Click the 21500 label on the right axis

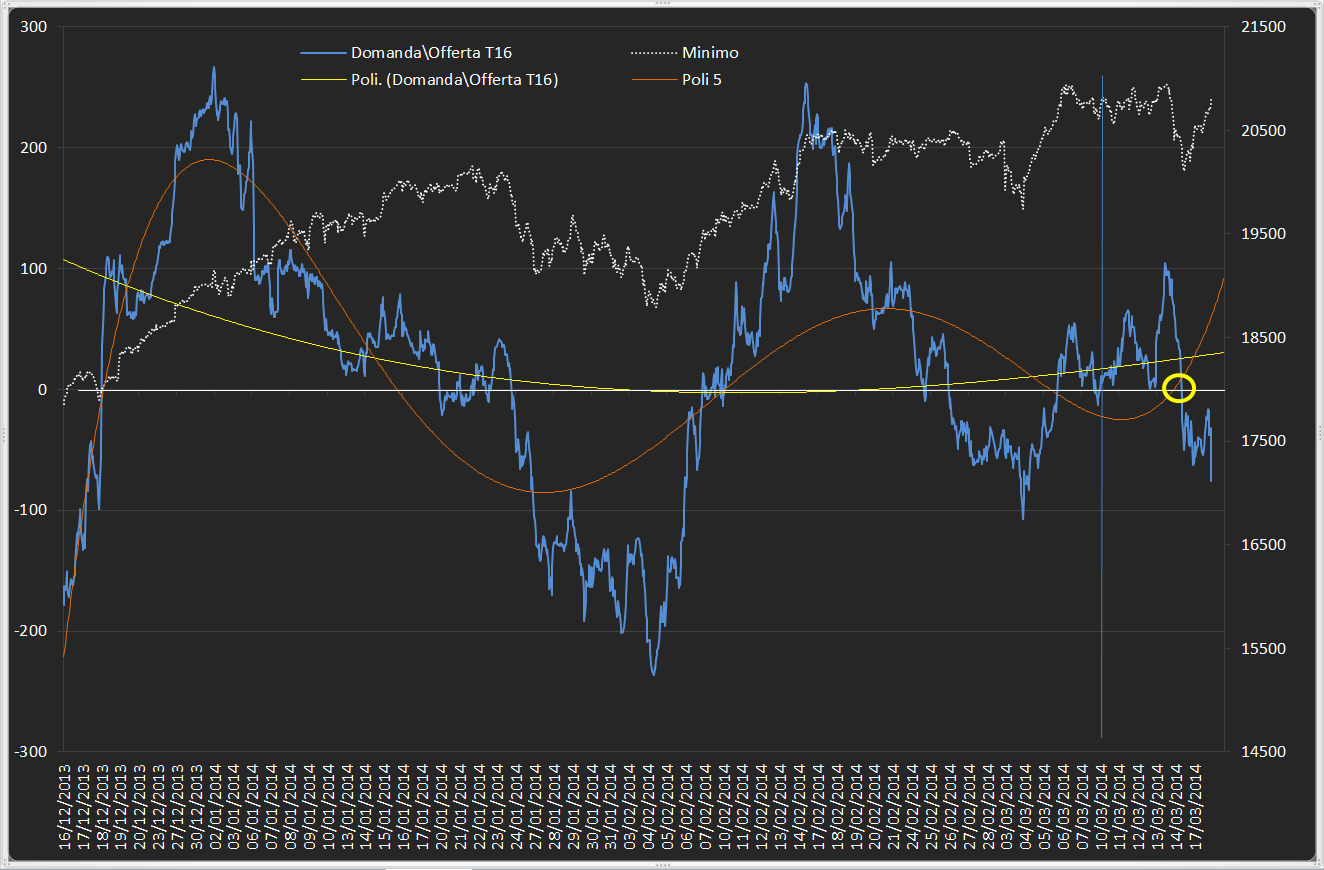click(x=1263, y=27)
